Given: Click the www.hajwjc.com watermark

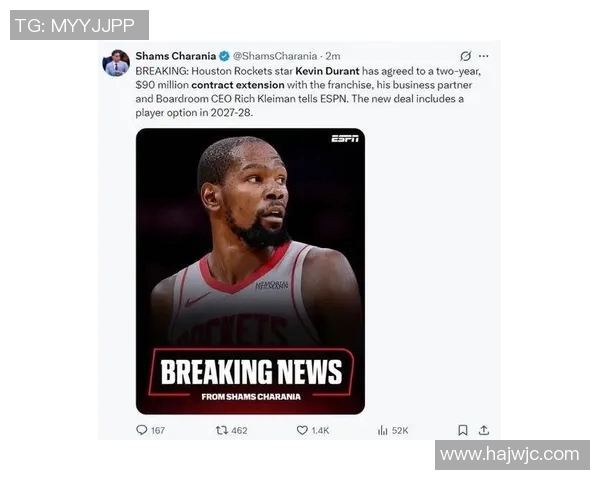Looking at the screenshot, I should coord(509,454).
